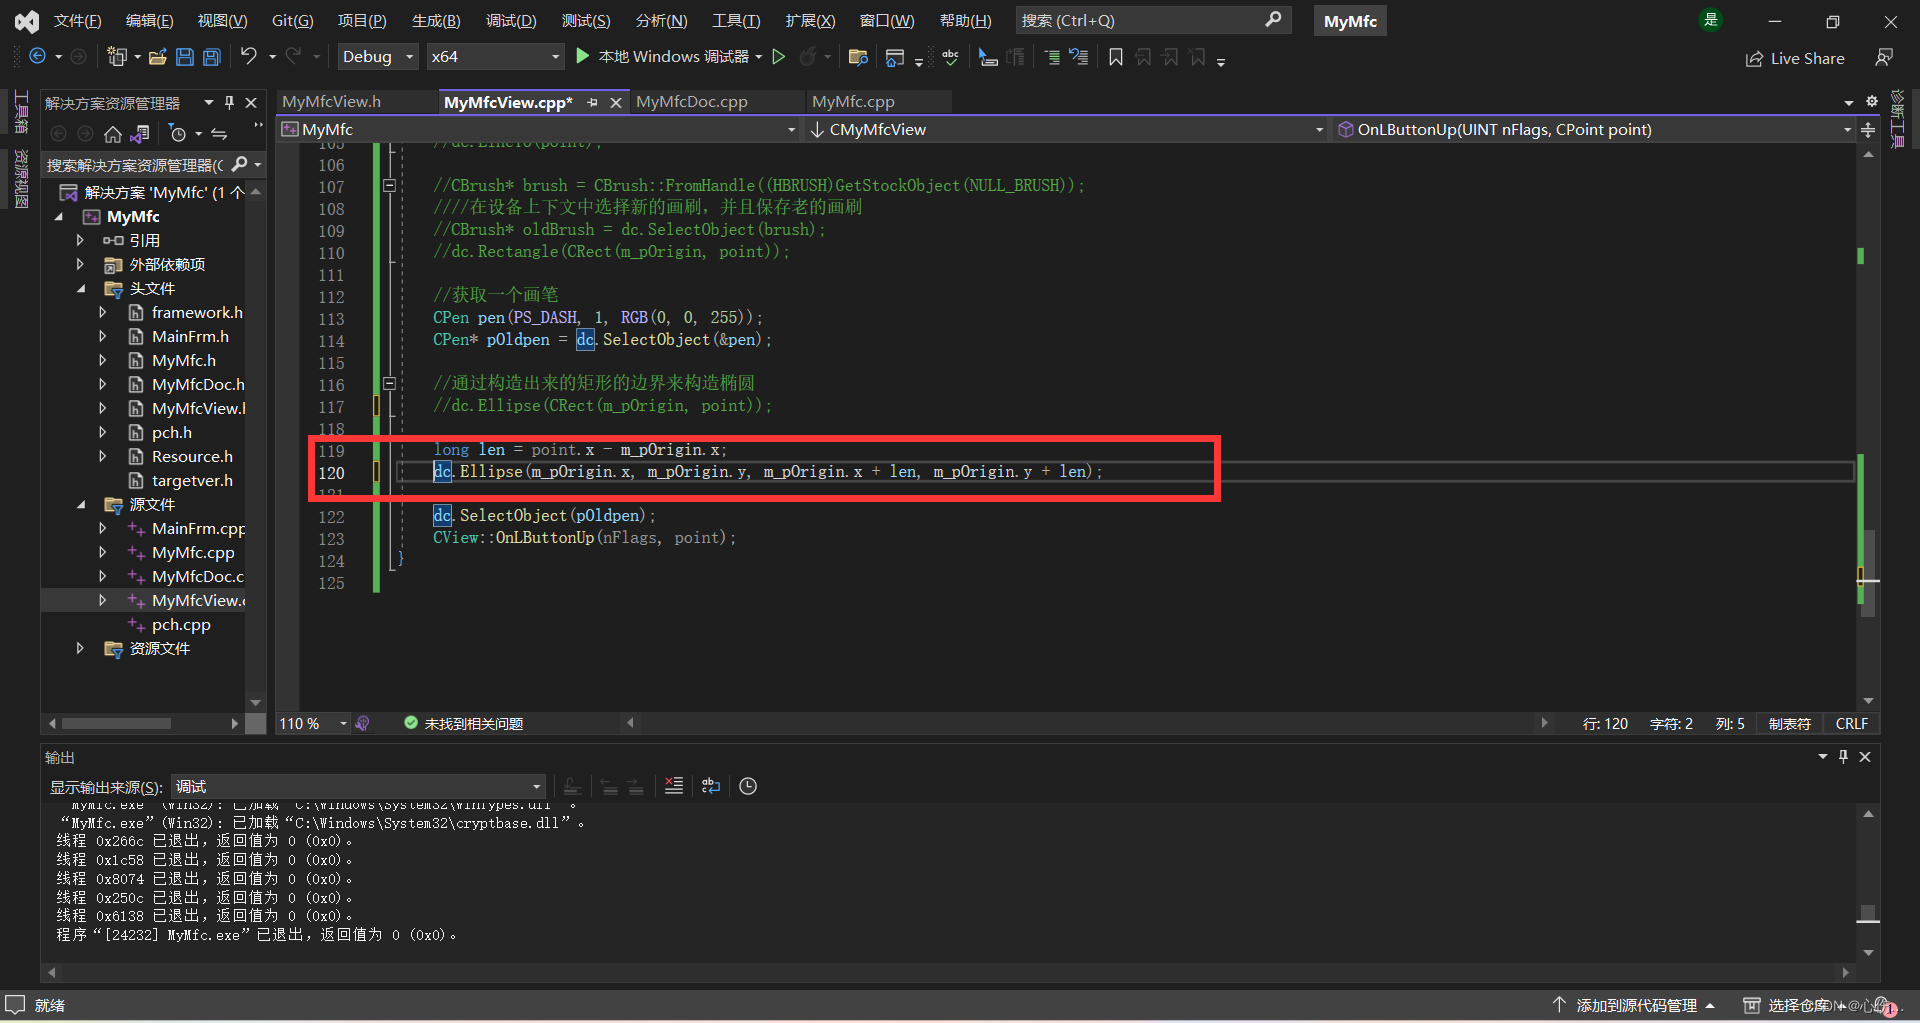Click the Output panel scroll down arrow

point(1868,953)
